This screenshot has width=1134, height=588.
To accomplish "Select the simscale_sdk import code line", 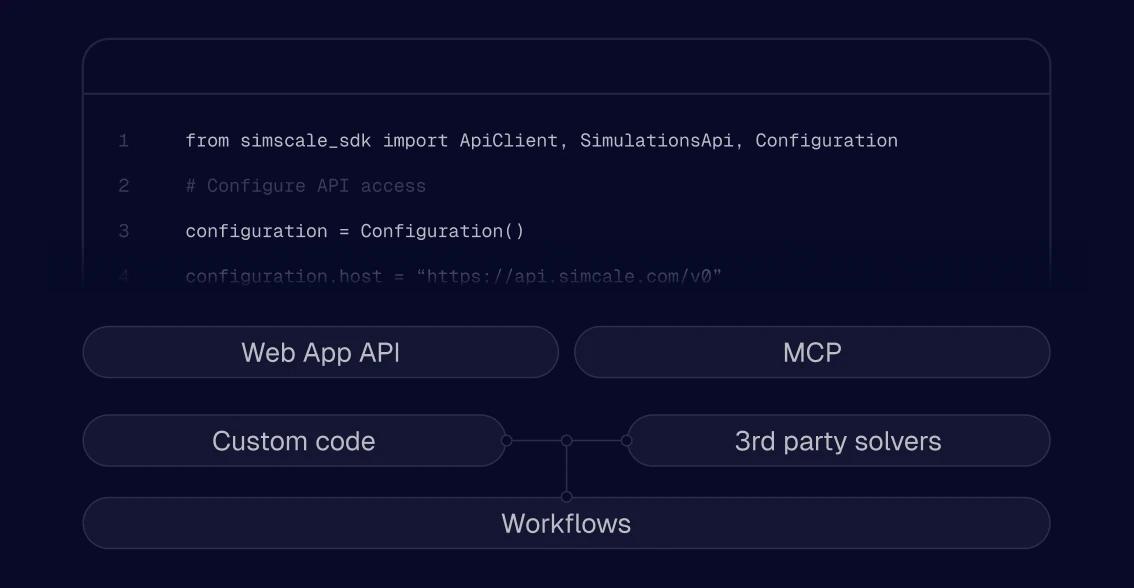I will tap(542, 140).
